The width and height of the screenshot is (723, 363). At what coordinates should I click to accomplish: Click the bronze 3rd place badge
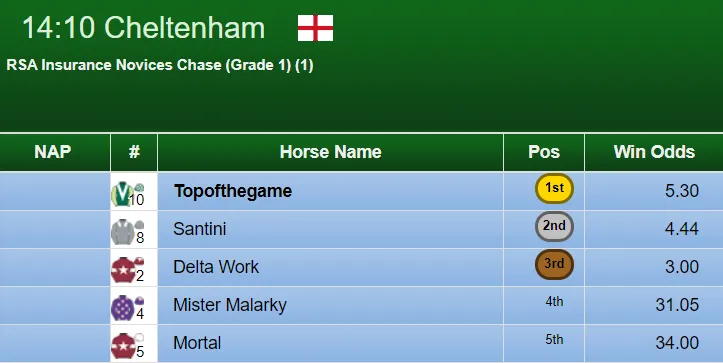554,264
